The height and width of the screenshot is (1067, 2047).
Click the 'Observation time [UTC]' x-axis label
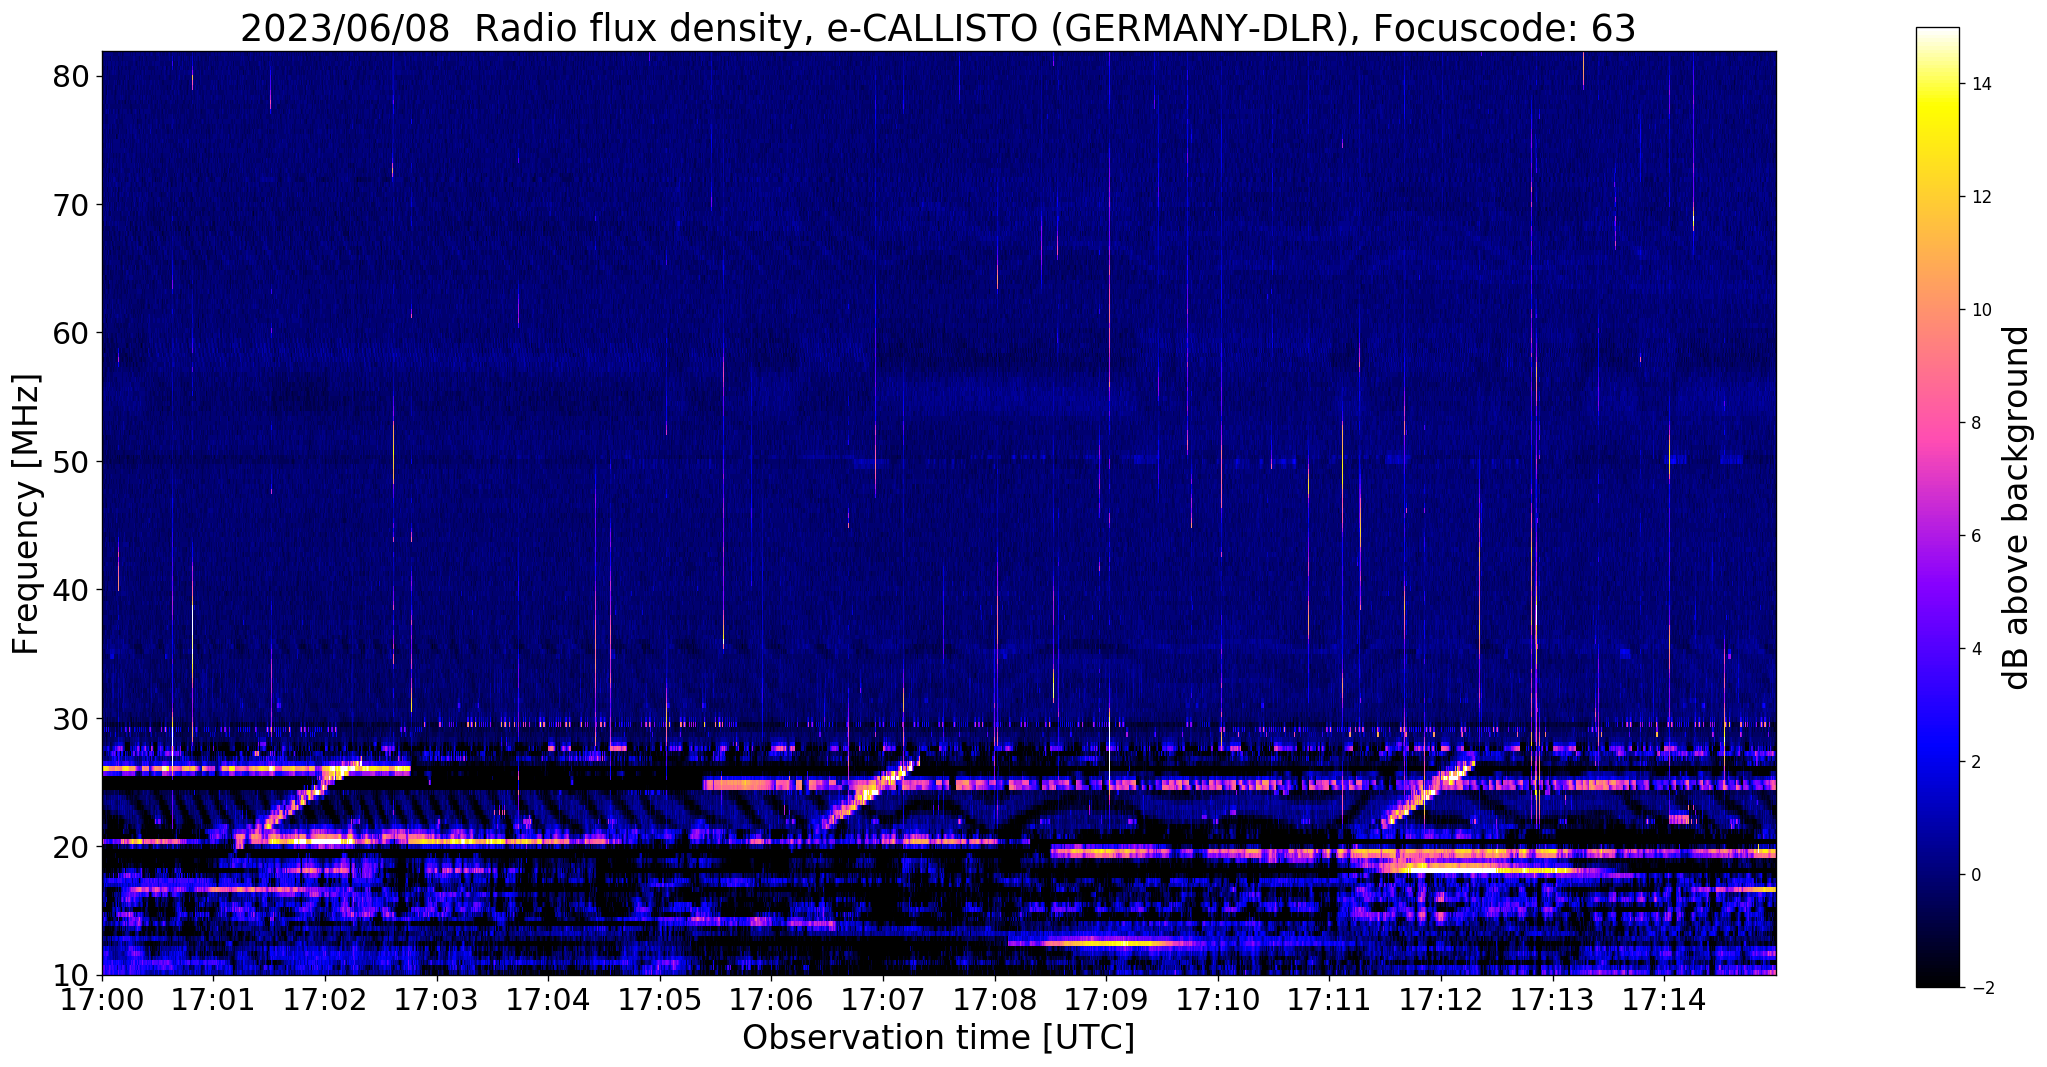click(x=938, y=1038)
